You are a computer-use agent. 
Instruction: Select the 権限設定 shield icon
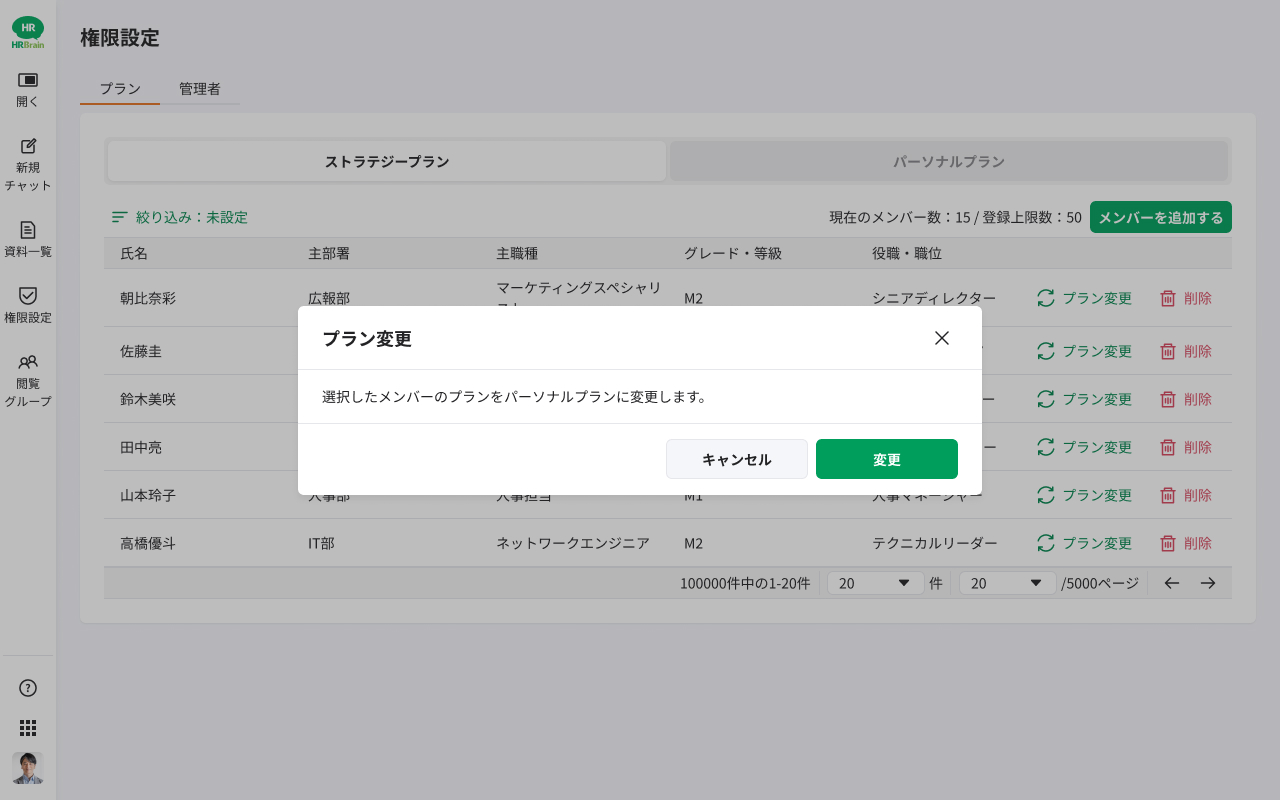click(x=28, y=296)
